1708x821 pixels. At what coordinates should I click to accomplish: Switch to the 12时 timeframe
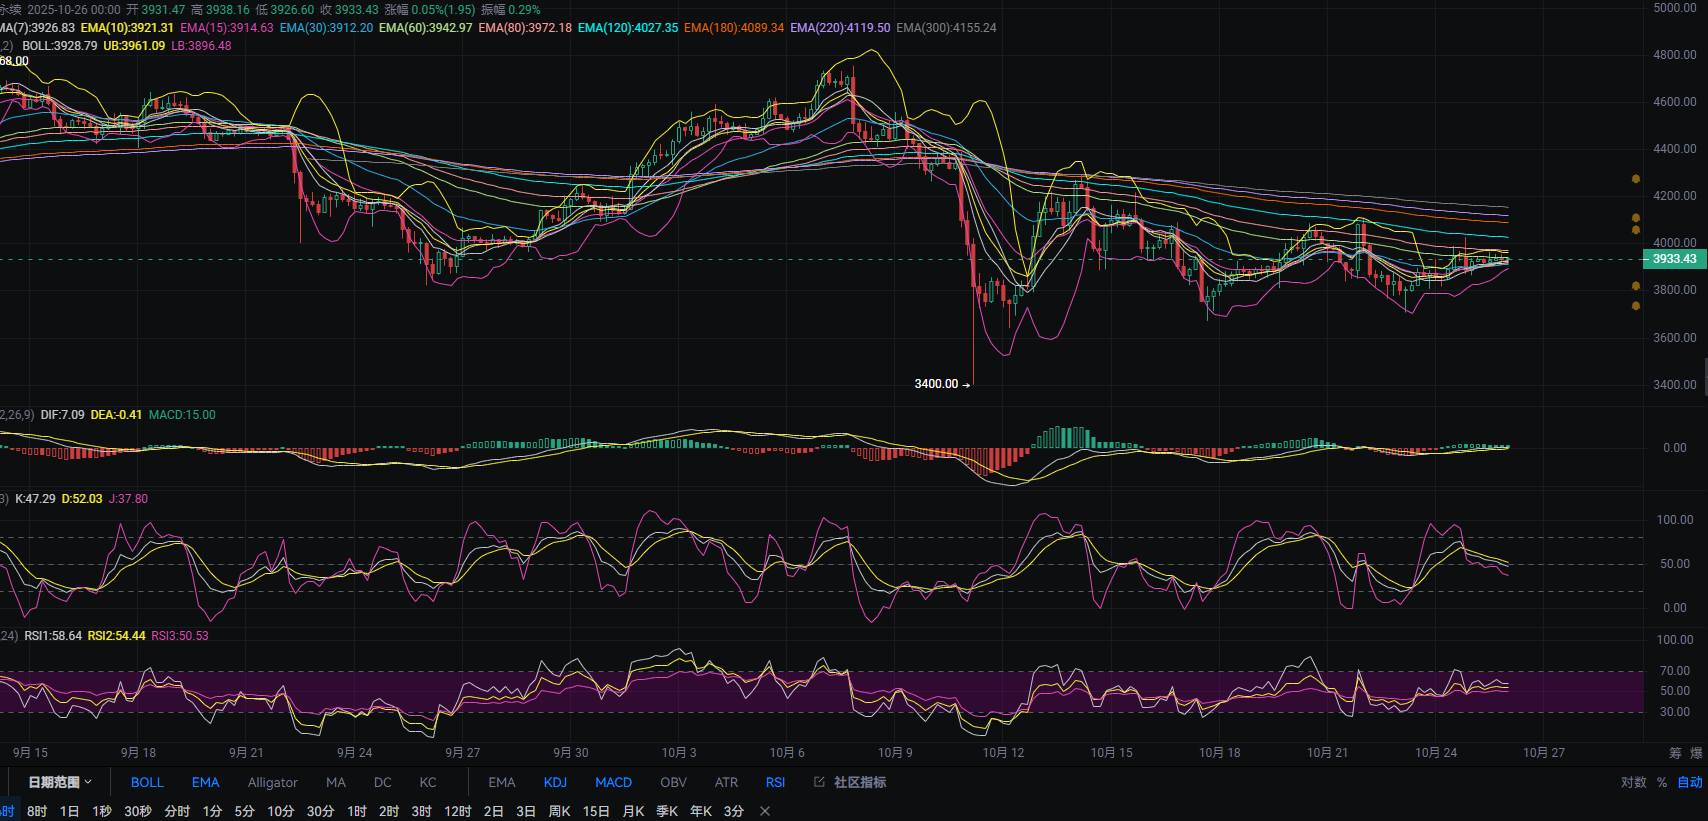457,811
